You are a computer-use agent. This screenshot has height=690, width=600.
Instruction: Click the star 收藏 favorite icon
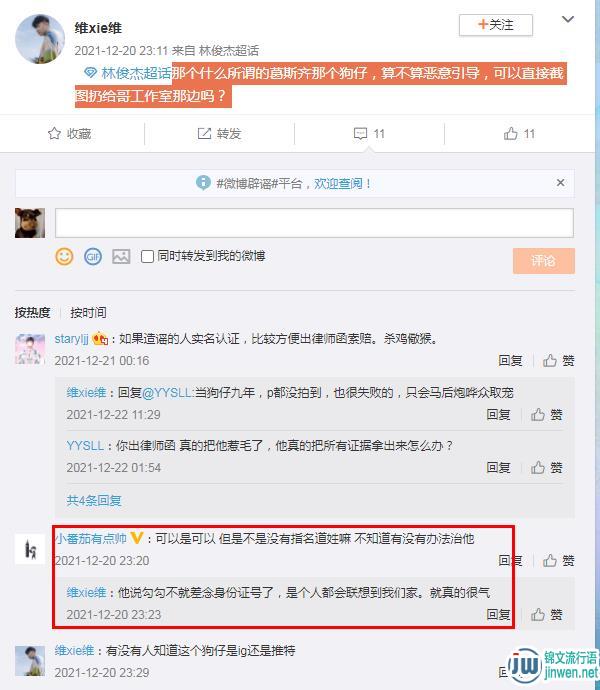54,133
